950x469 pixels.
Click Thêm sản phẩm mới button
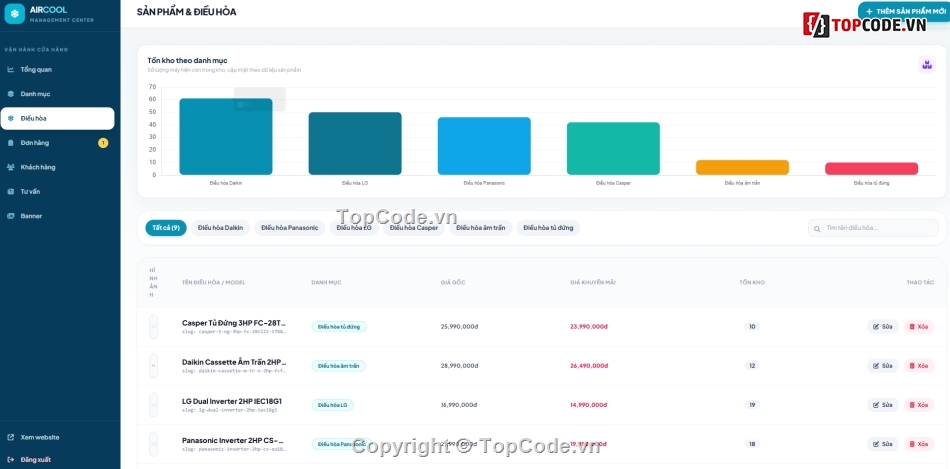[904, 12]
